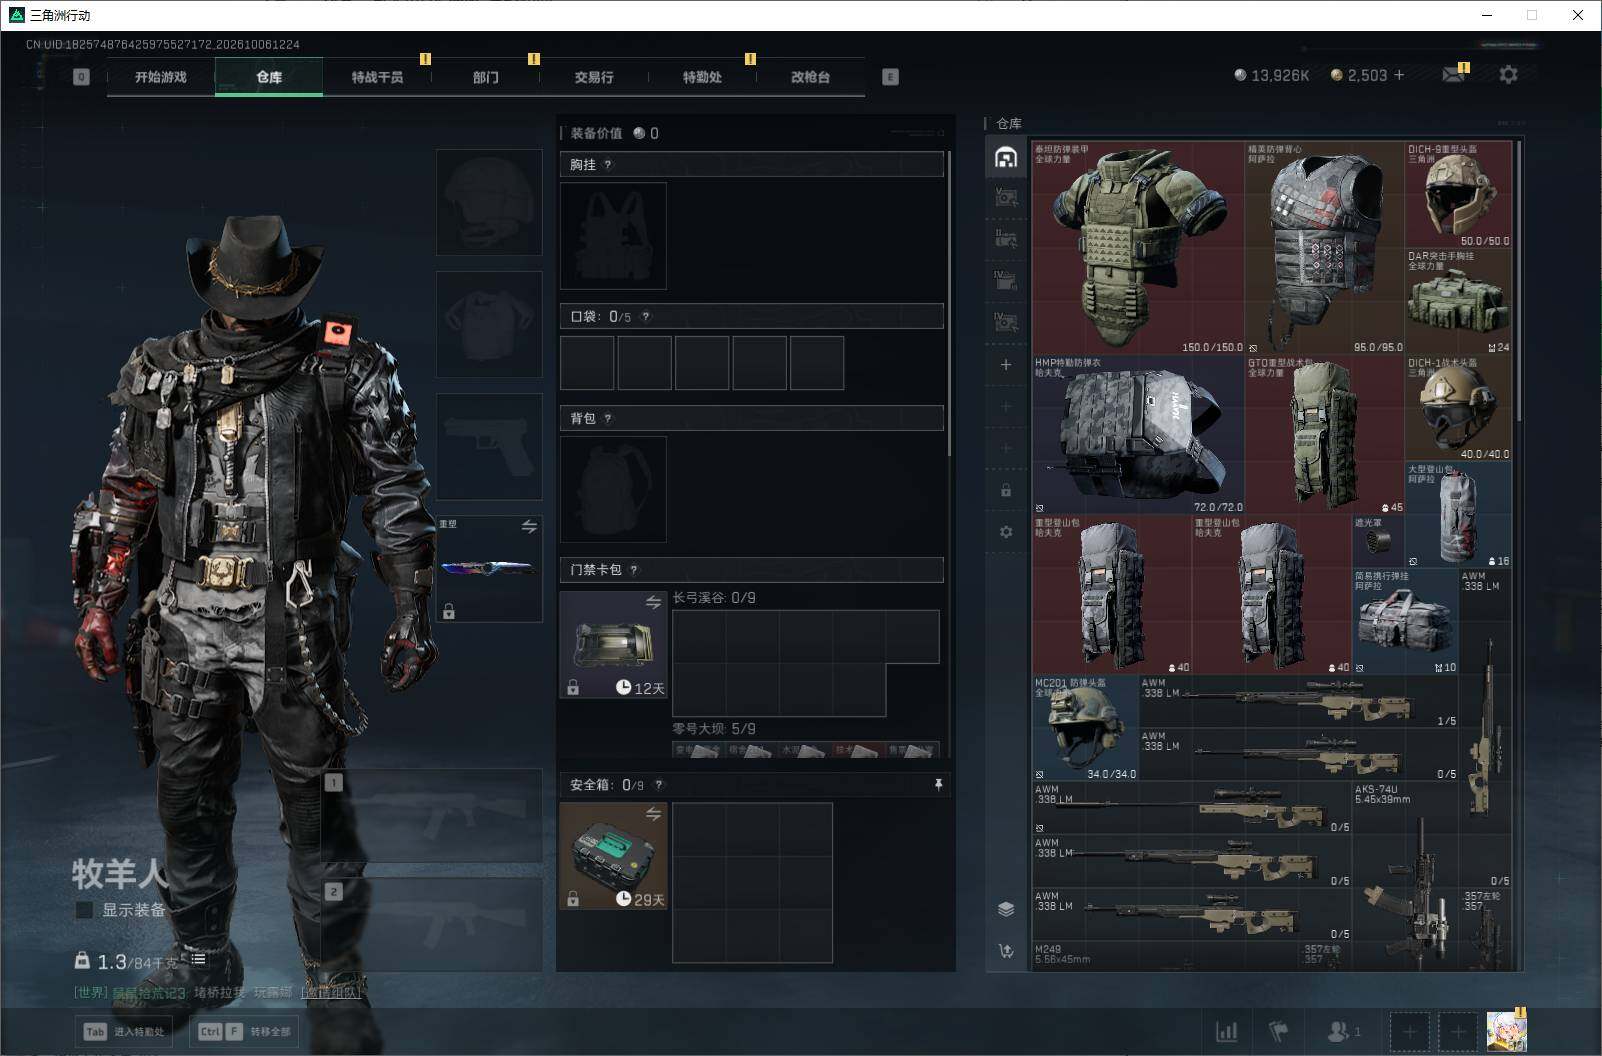Add currency with the plus button
Image resolution: width=1602 pixels, height=1056 pixels.
click(x=1399, y=75)
